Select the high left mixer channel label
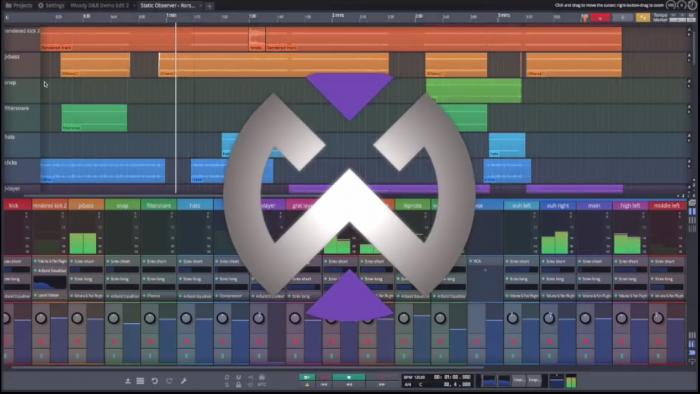Viewport: 700px width, 394px height. 630,205
